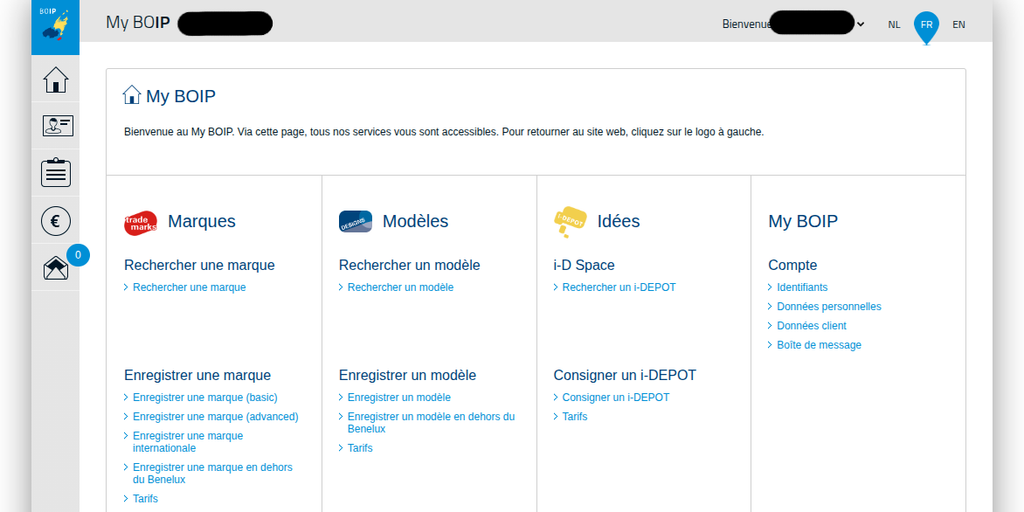Open the ID card icon in sidebar
This screenshot has width=1024, height=512.
click(x=57, y=125)
